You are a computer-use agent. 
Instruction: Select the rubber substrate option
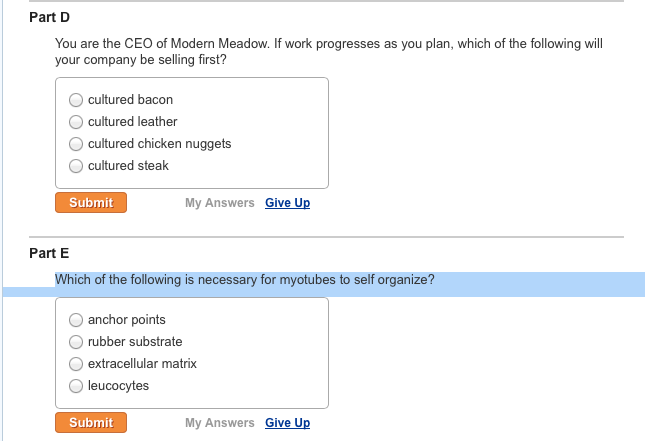tap(76, 342)
